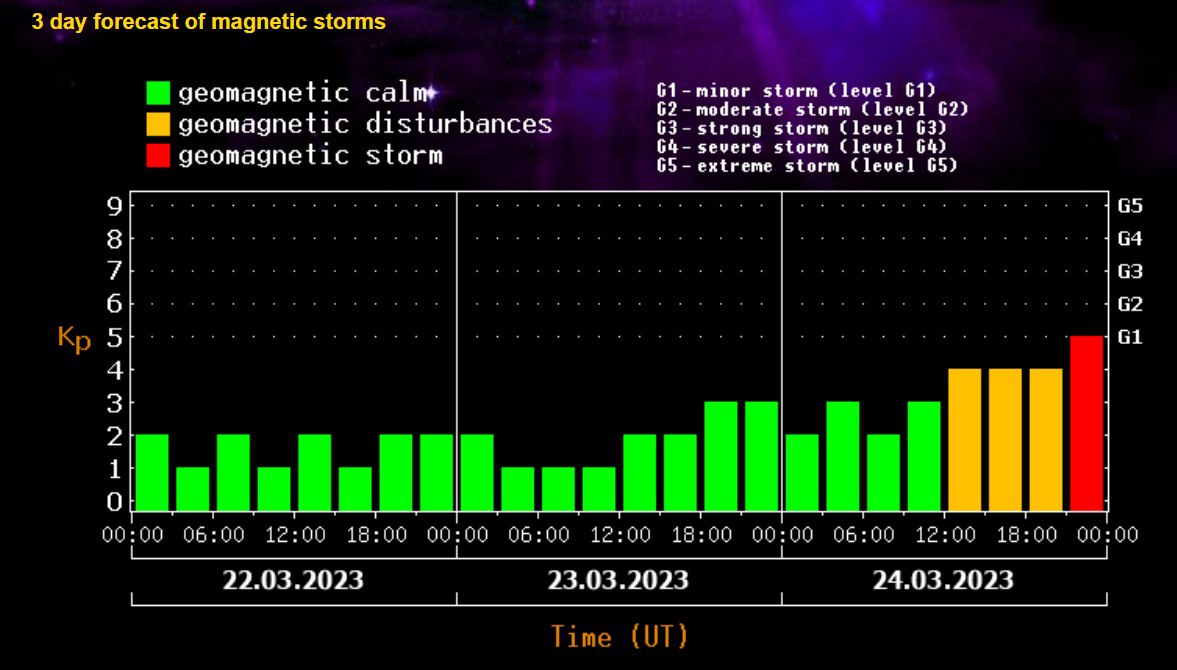Click the orange geomagnetic disturbances legend swatch
The height and width of the screenshot is (670, 1177).
(158, 124)
